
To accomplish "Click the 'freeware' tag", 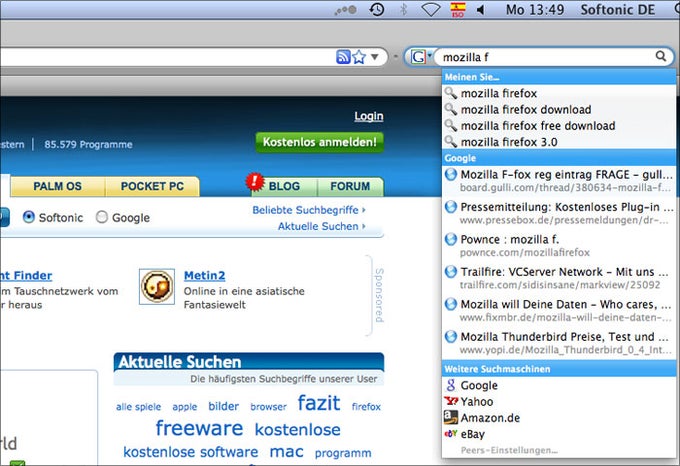I will [199, 428].
